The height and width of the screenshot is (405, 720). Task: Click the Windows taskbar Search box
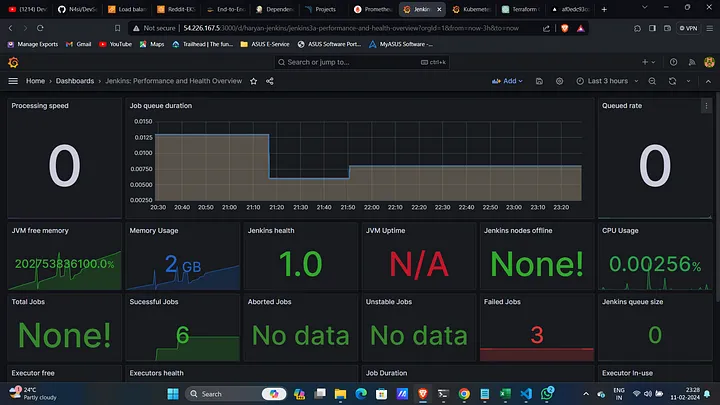pyautogui.click(x=237, y=394)
